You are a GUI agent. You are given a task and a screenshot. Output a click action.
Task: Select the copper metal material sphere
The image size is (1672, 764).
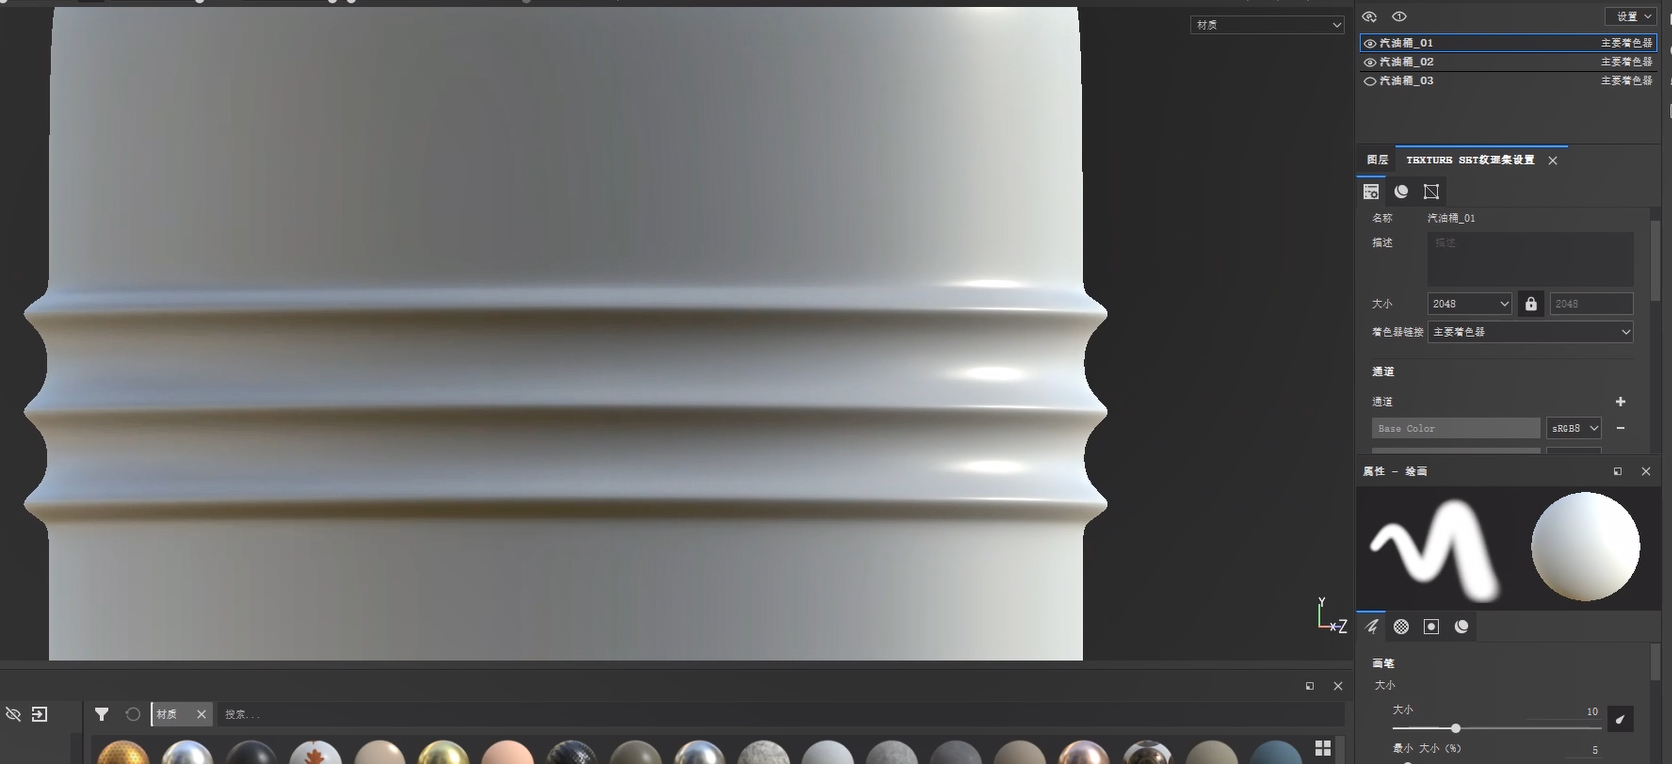pyautogui.click(x=1083, y=753)
